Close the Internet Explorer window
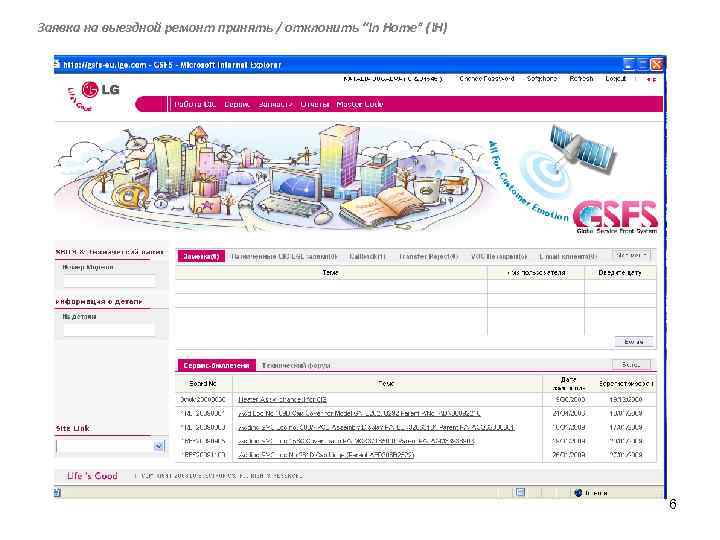 (x=657, y=64)
